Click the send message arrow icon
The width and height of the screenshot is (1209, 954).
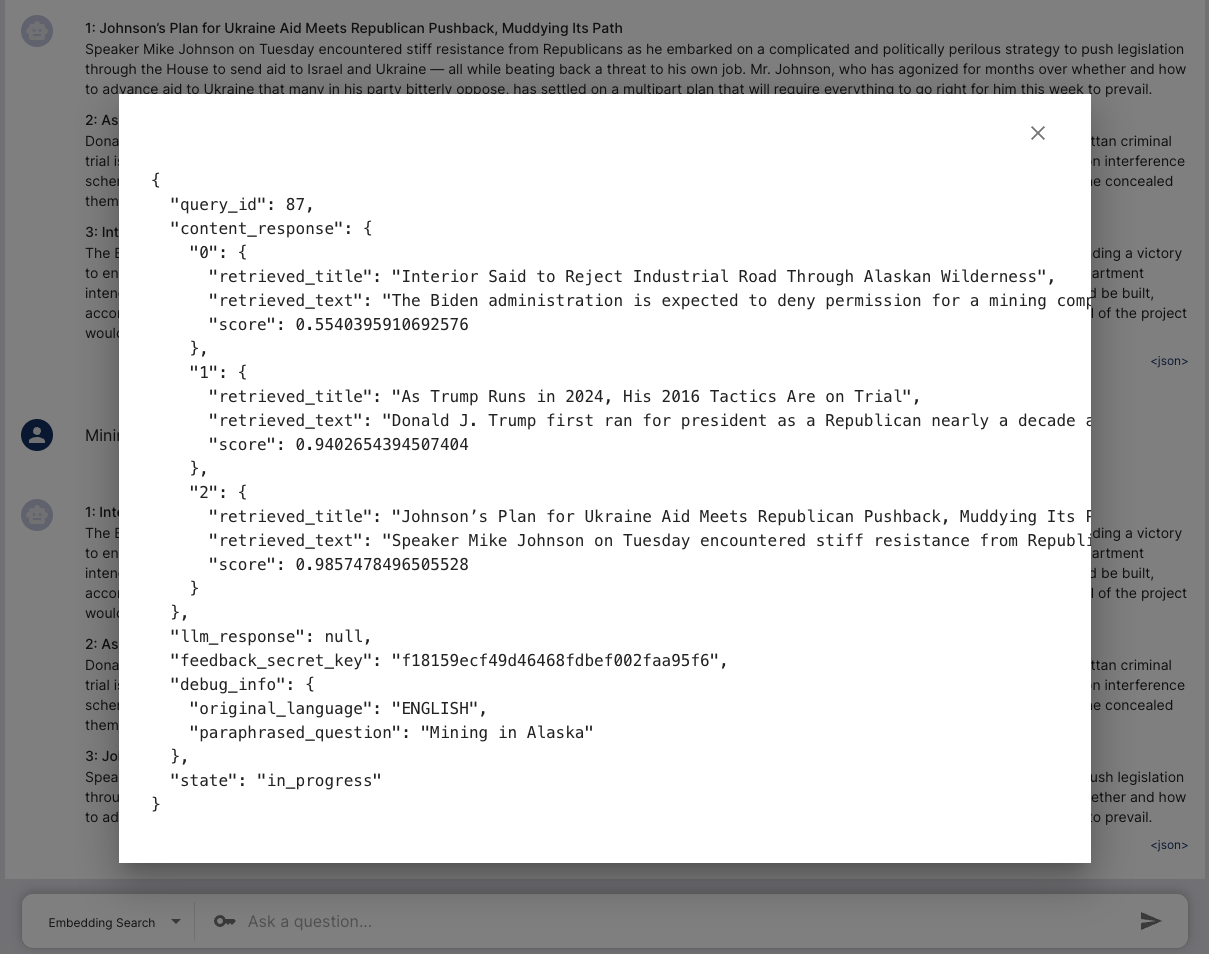tap(1151, 921)
